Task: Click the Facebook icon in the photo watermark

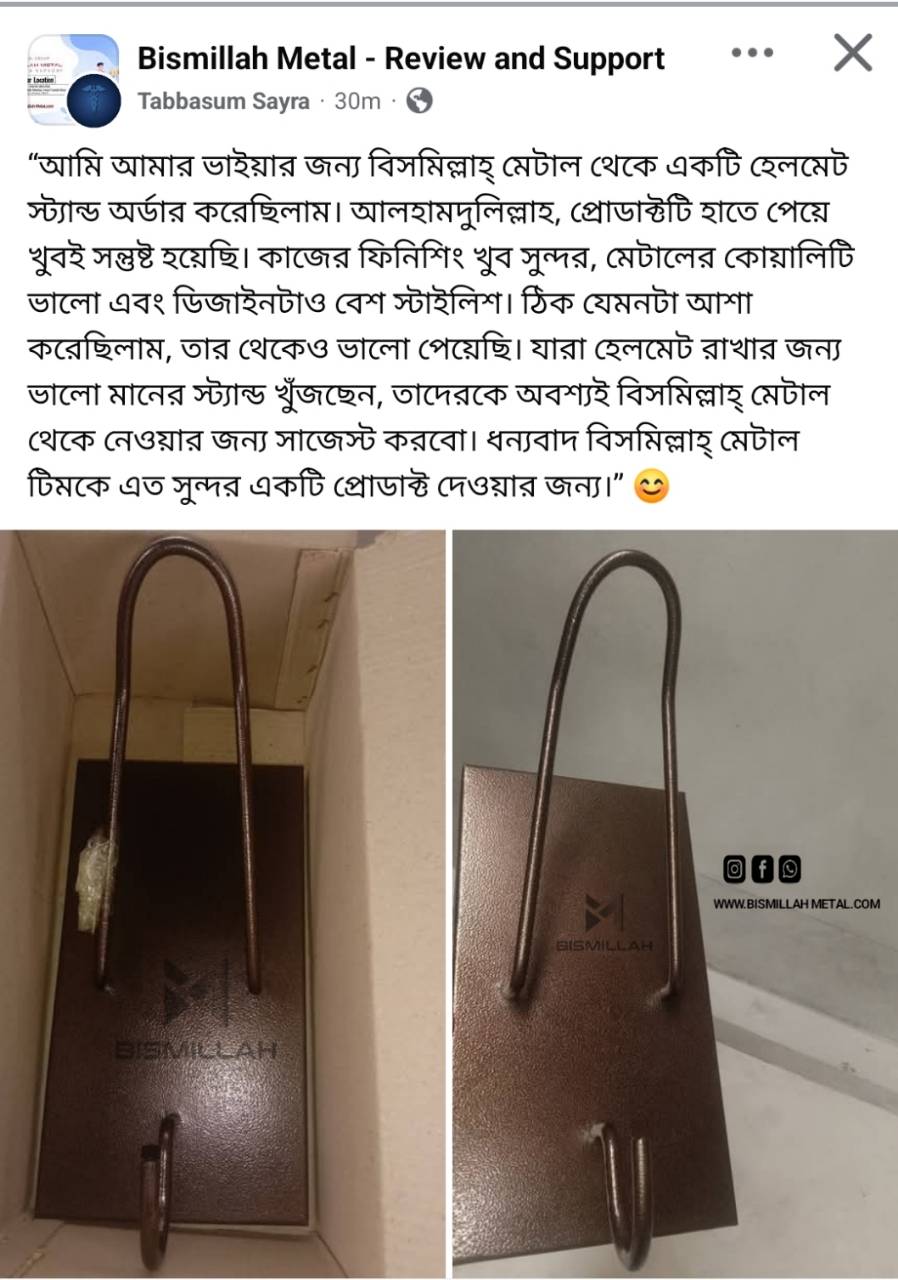Action: tap(762, 870)
